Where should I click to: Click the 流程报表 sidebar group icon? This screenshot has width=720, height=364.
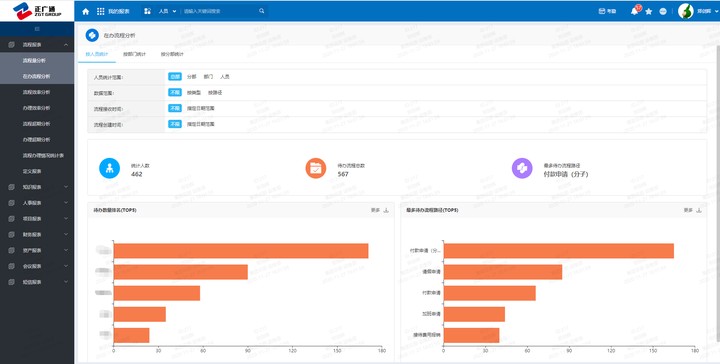tap(11, 45)
